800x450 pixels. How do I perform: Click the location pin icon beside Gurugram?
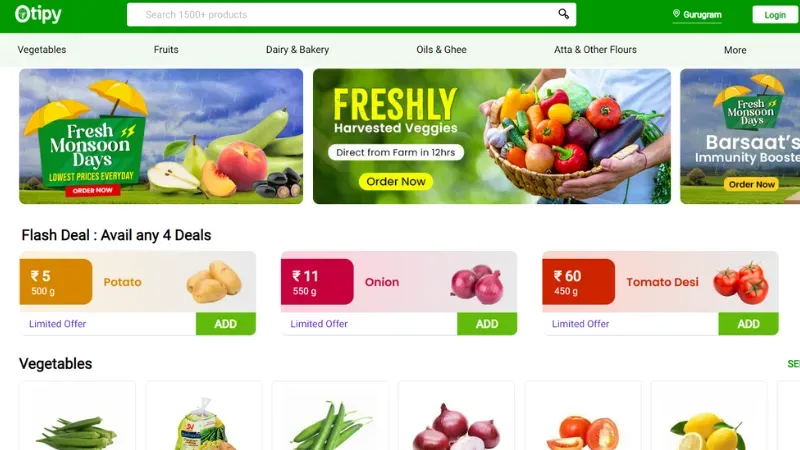[677, 14]
